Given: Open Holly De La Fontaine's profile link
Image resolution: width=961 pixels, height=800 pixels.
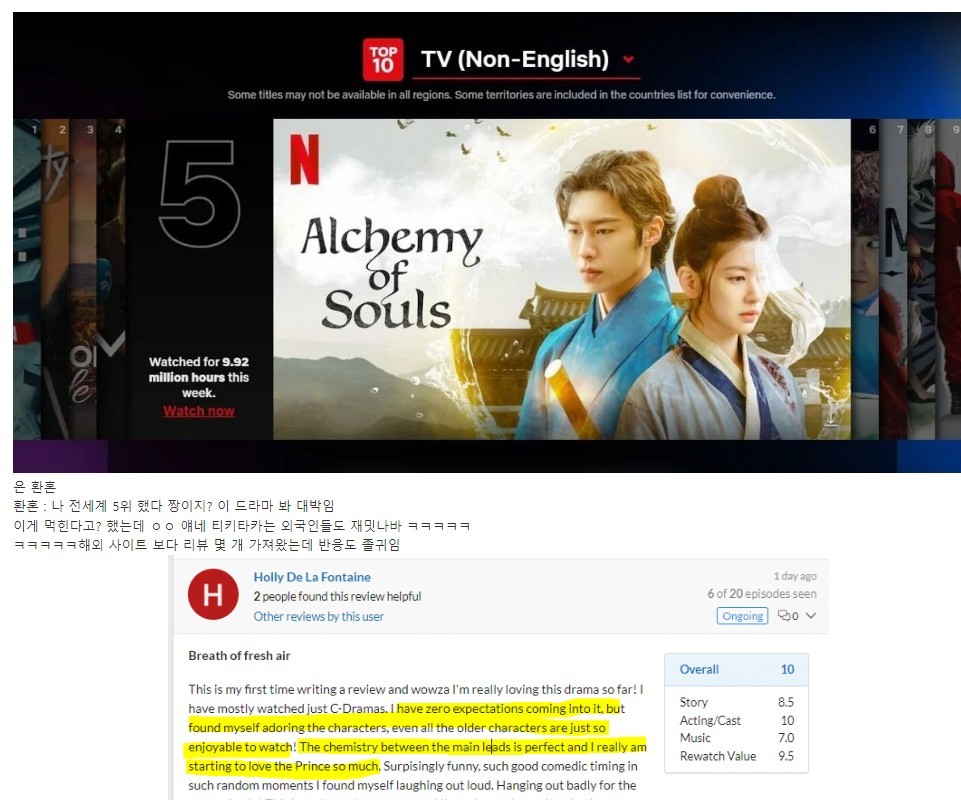Looking at the screenshot, I should (x=312, y=577).
